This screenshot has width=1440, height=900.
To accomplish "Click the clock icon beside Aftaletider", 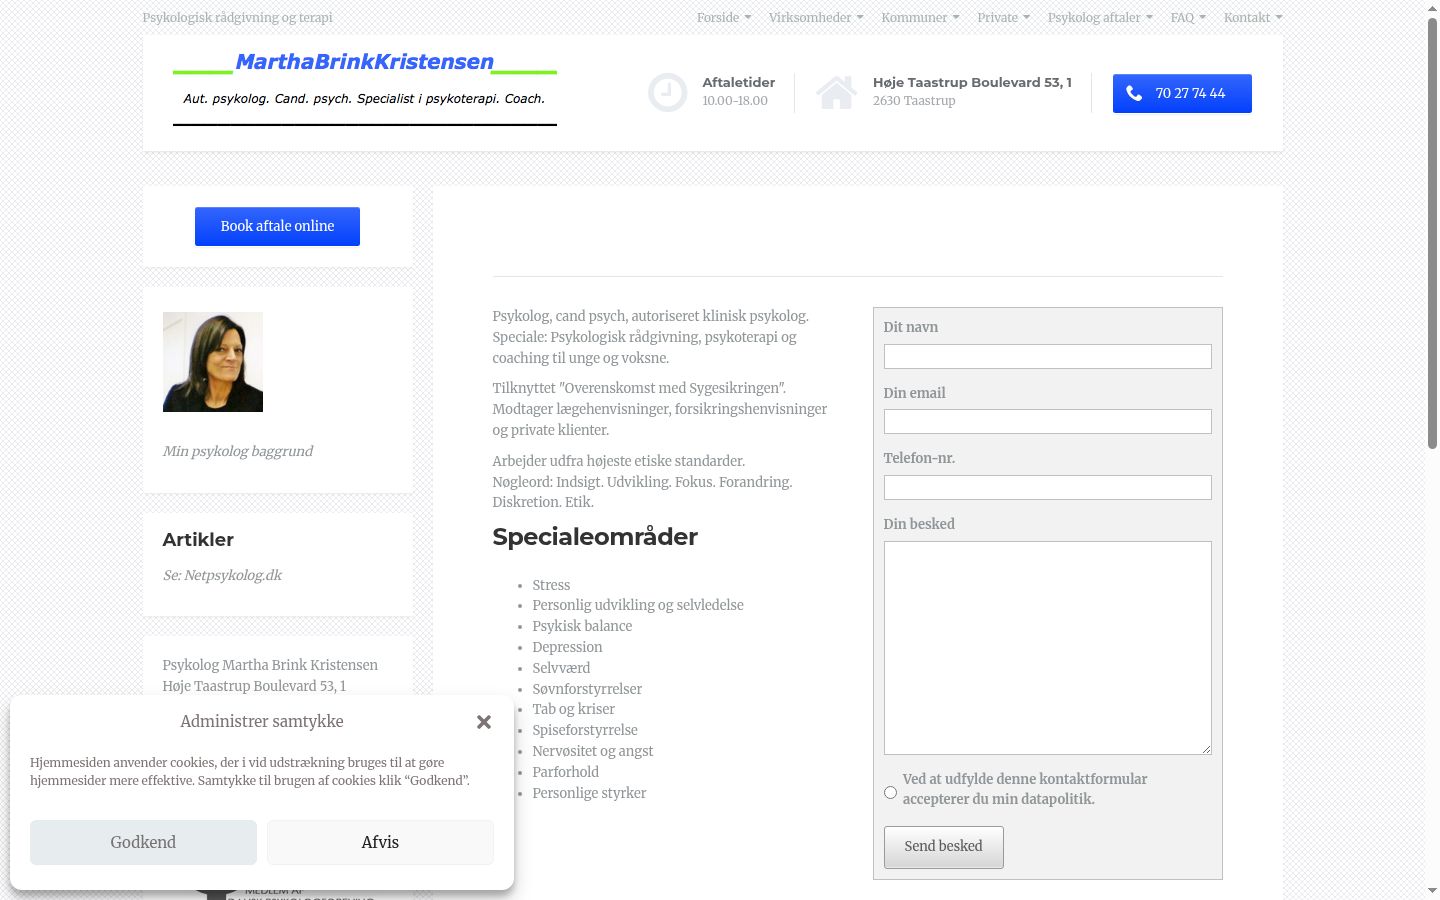I will pyautogui.click(x=667, y=93).
